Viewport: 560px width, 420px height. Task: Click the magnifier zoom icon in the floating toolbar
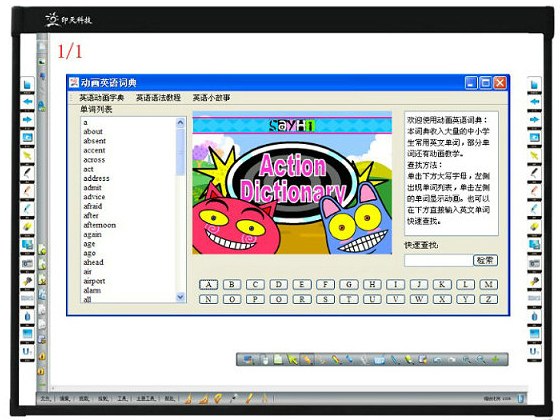click(480, 359)
